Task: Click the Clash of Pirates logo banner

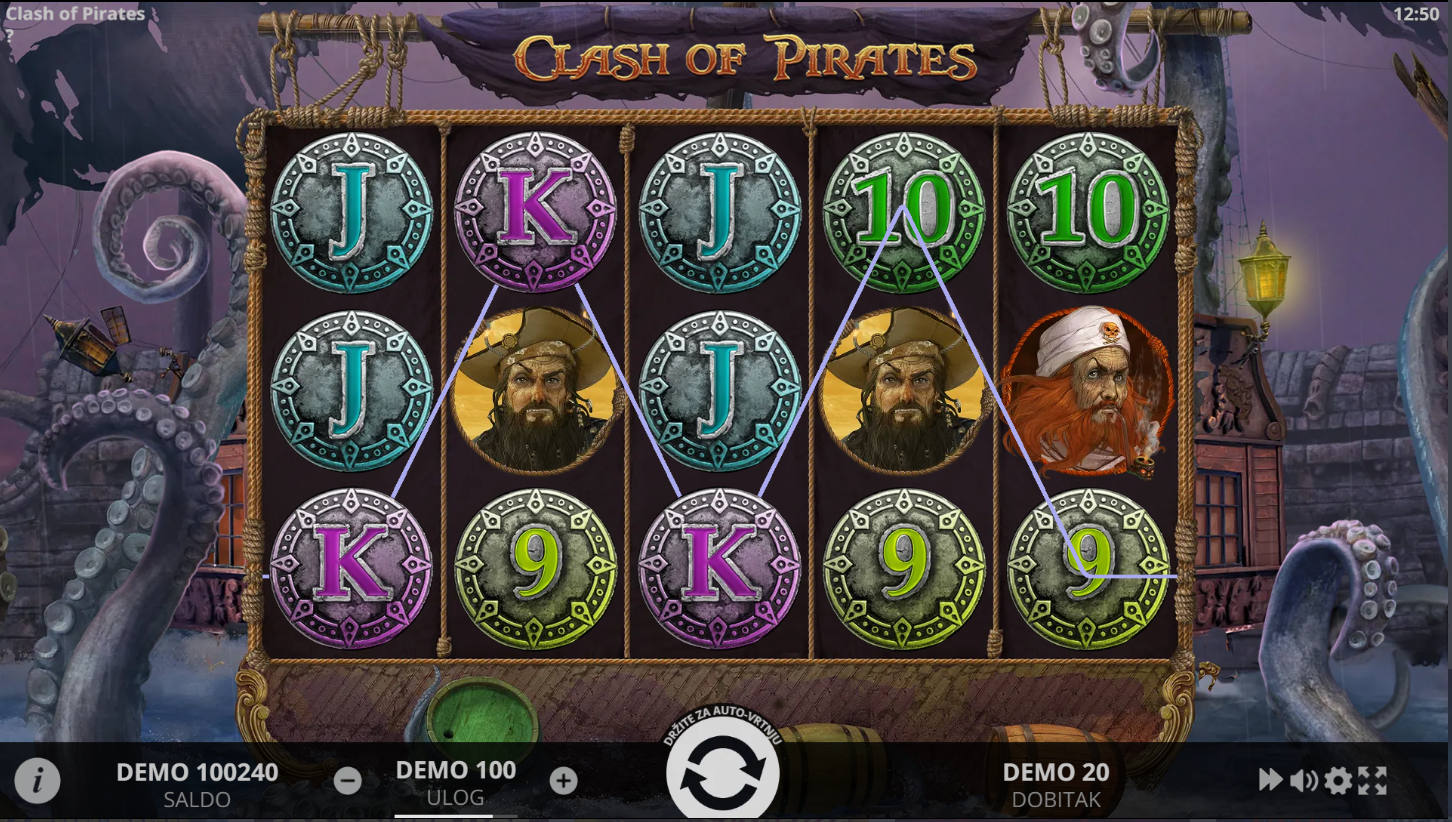Action: pos(745,57)
